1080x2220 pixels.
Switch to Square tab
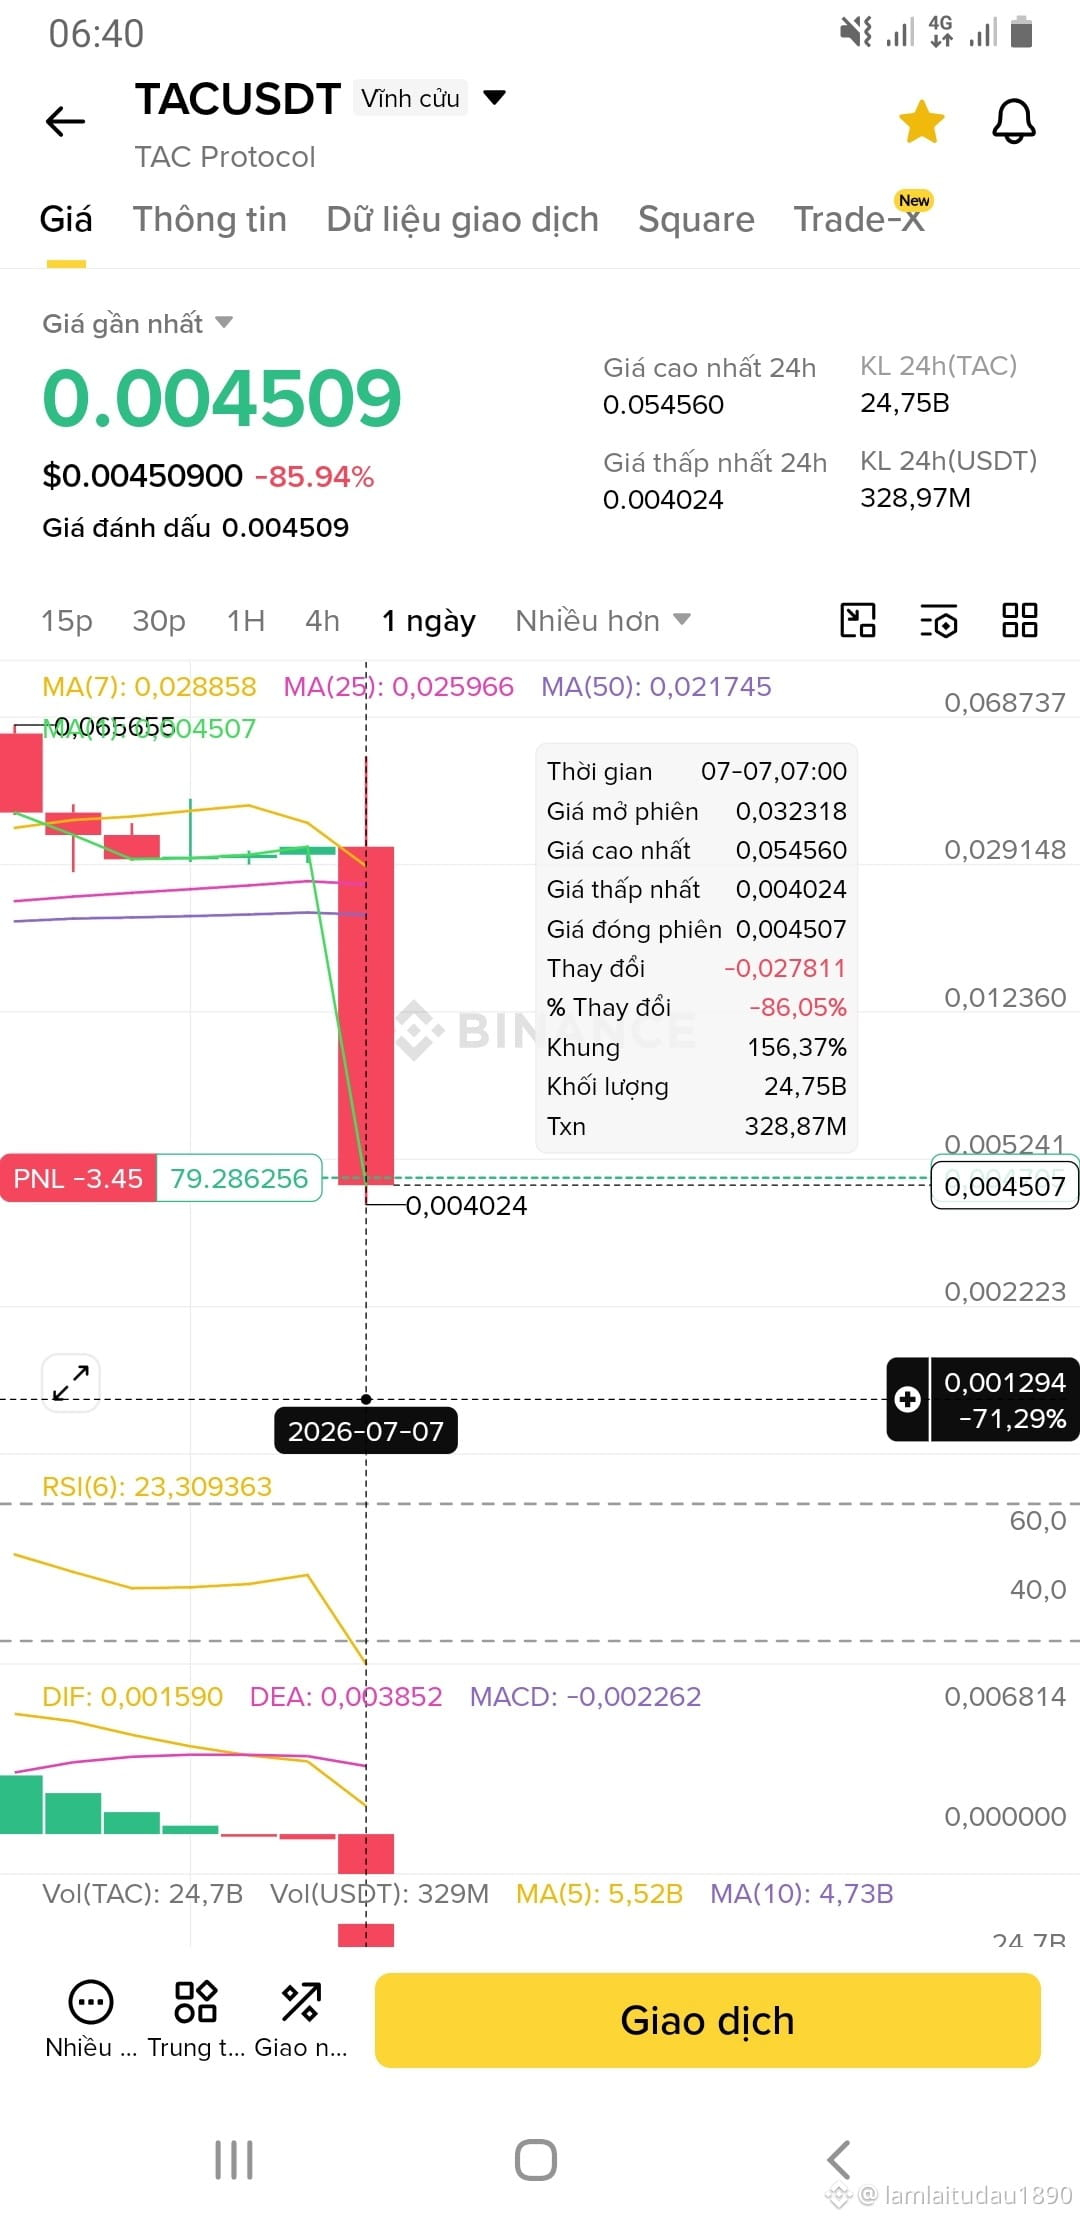tap(696, 219)
